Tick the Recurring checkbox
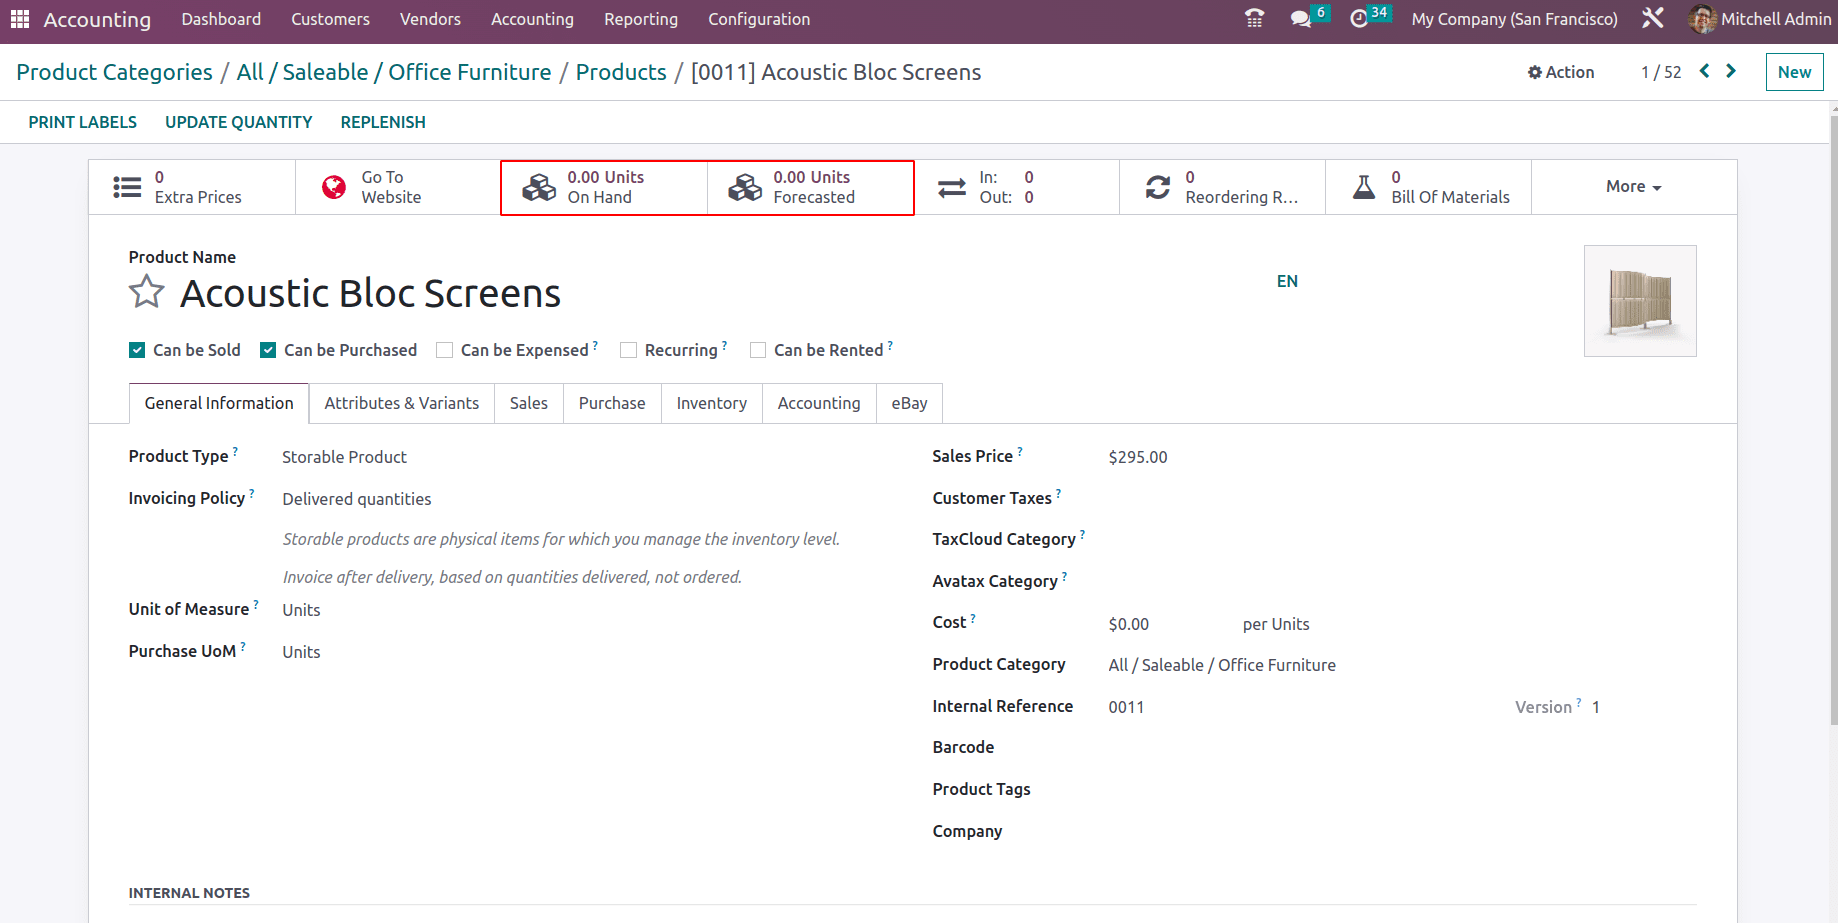The image size is (1838, 923). [629, 350]
